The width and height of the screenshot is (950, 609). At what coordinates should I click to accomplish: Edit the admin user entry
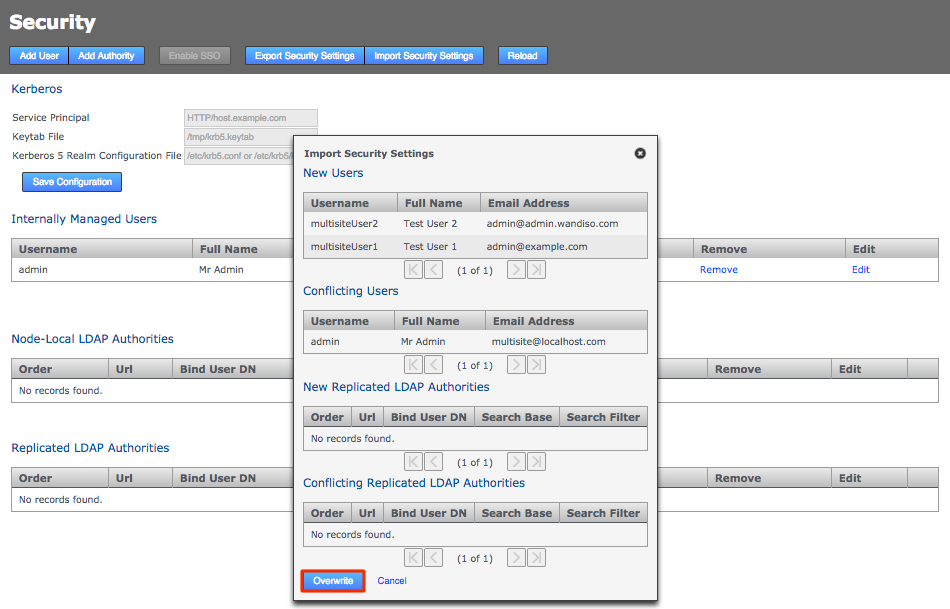tap(860, 269)
